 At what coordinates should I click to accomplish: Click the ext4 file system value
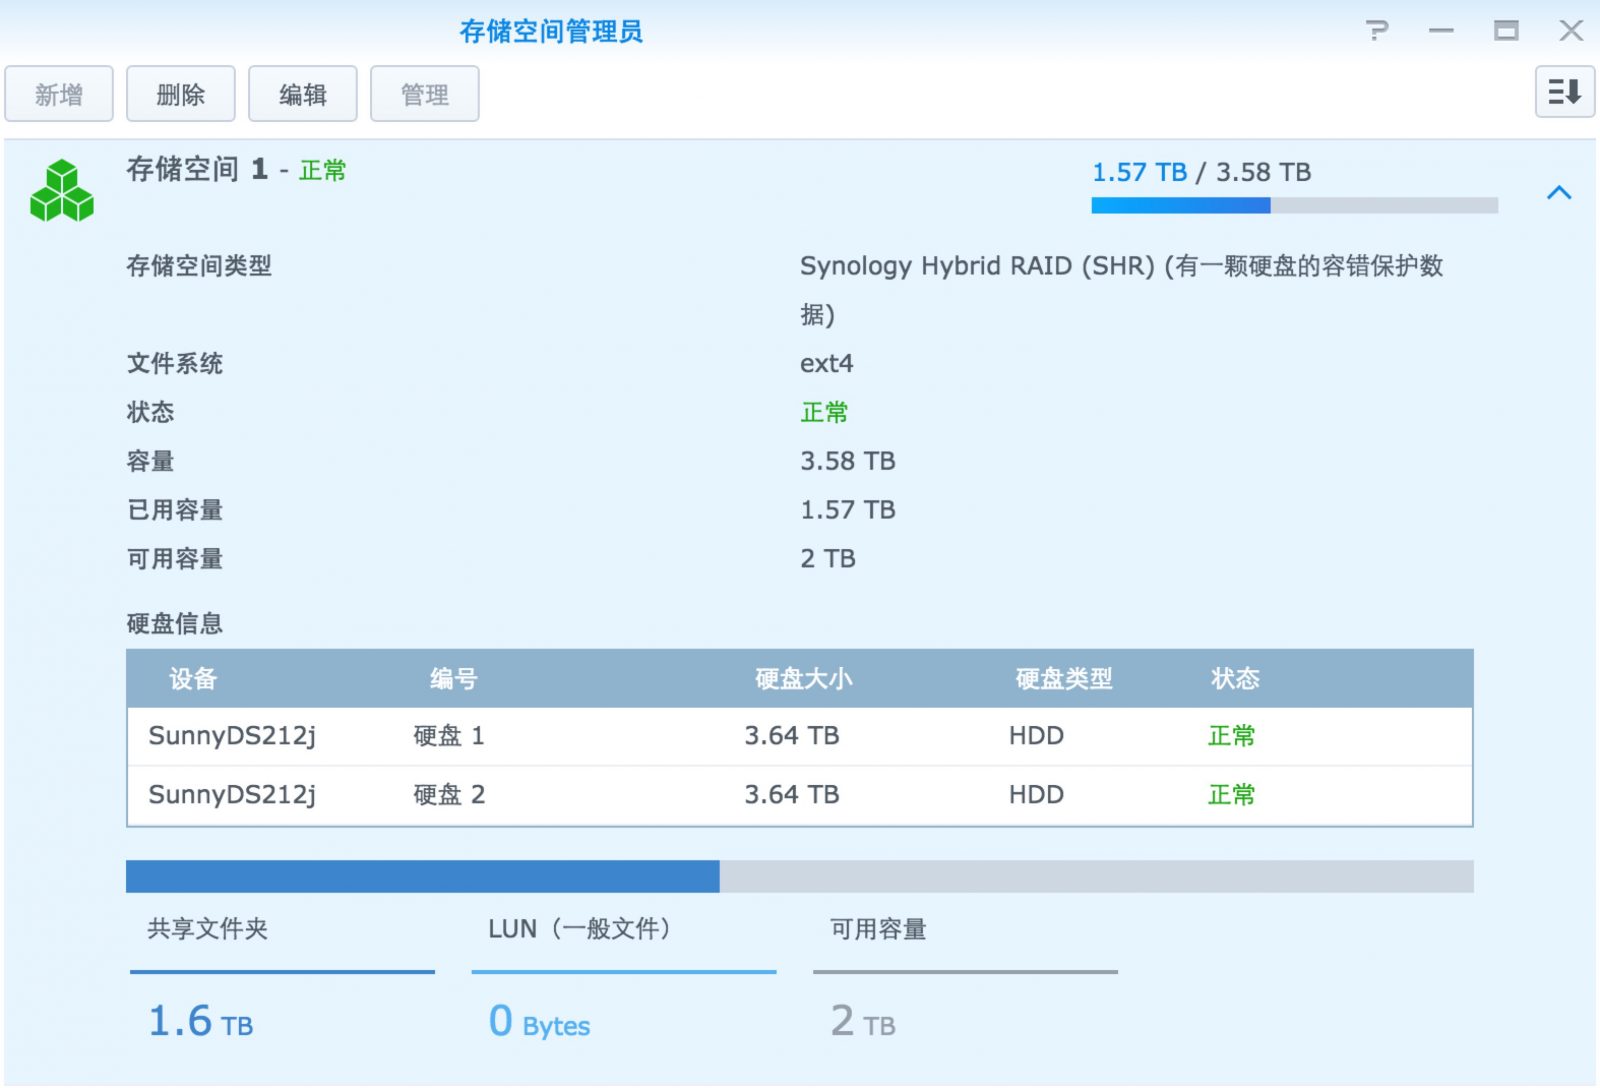click(x=826, y=363)
